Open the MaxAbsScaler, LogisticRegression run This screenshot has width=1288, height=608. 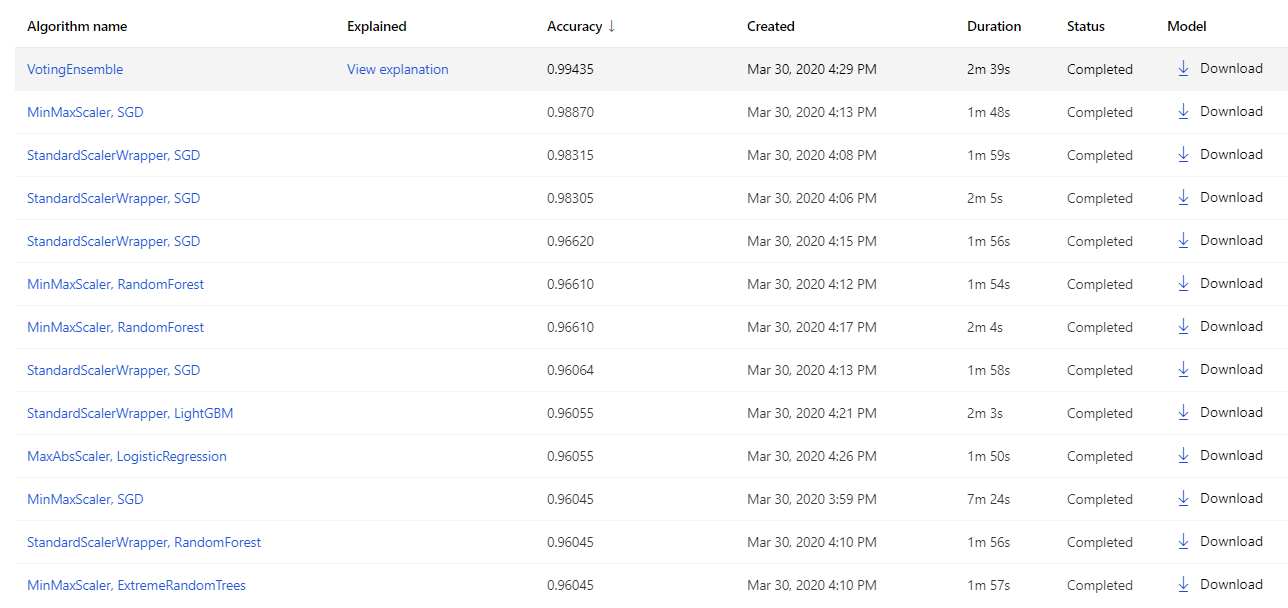(126, 456)
